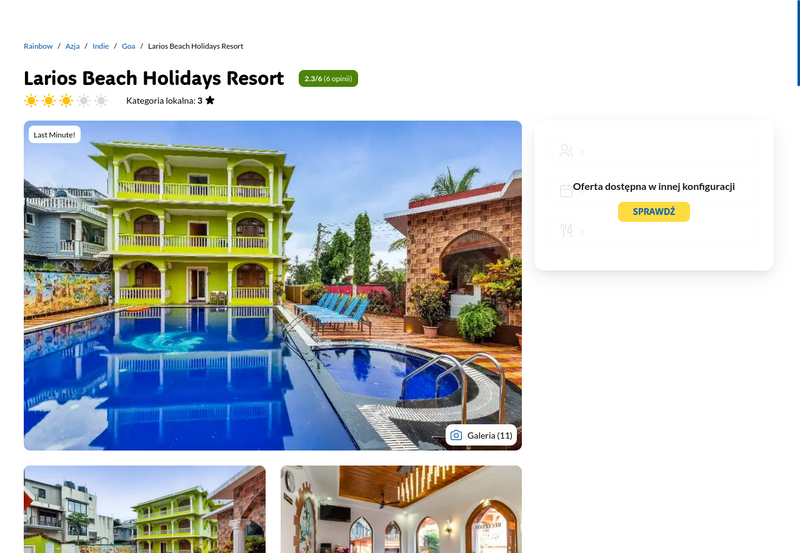Click the camera icon in the gallery button
The width and height of the screenshot is (800, 553).
456,435
